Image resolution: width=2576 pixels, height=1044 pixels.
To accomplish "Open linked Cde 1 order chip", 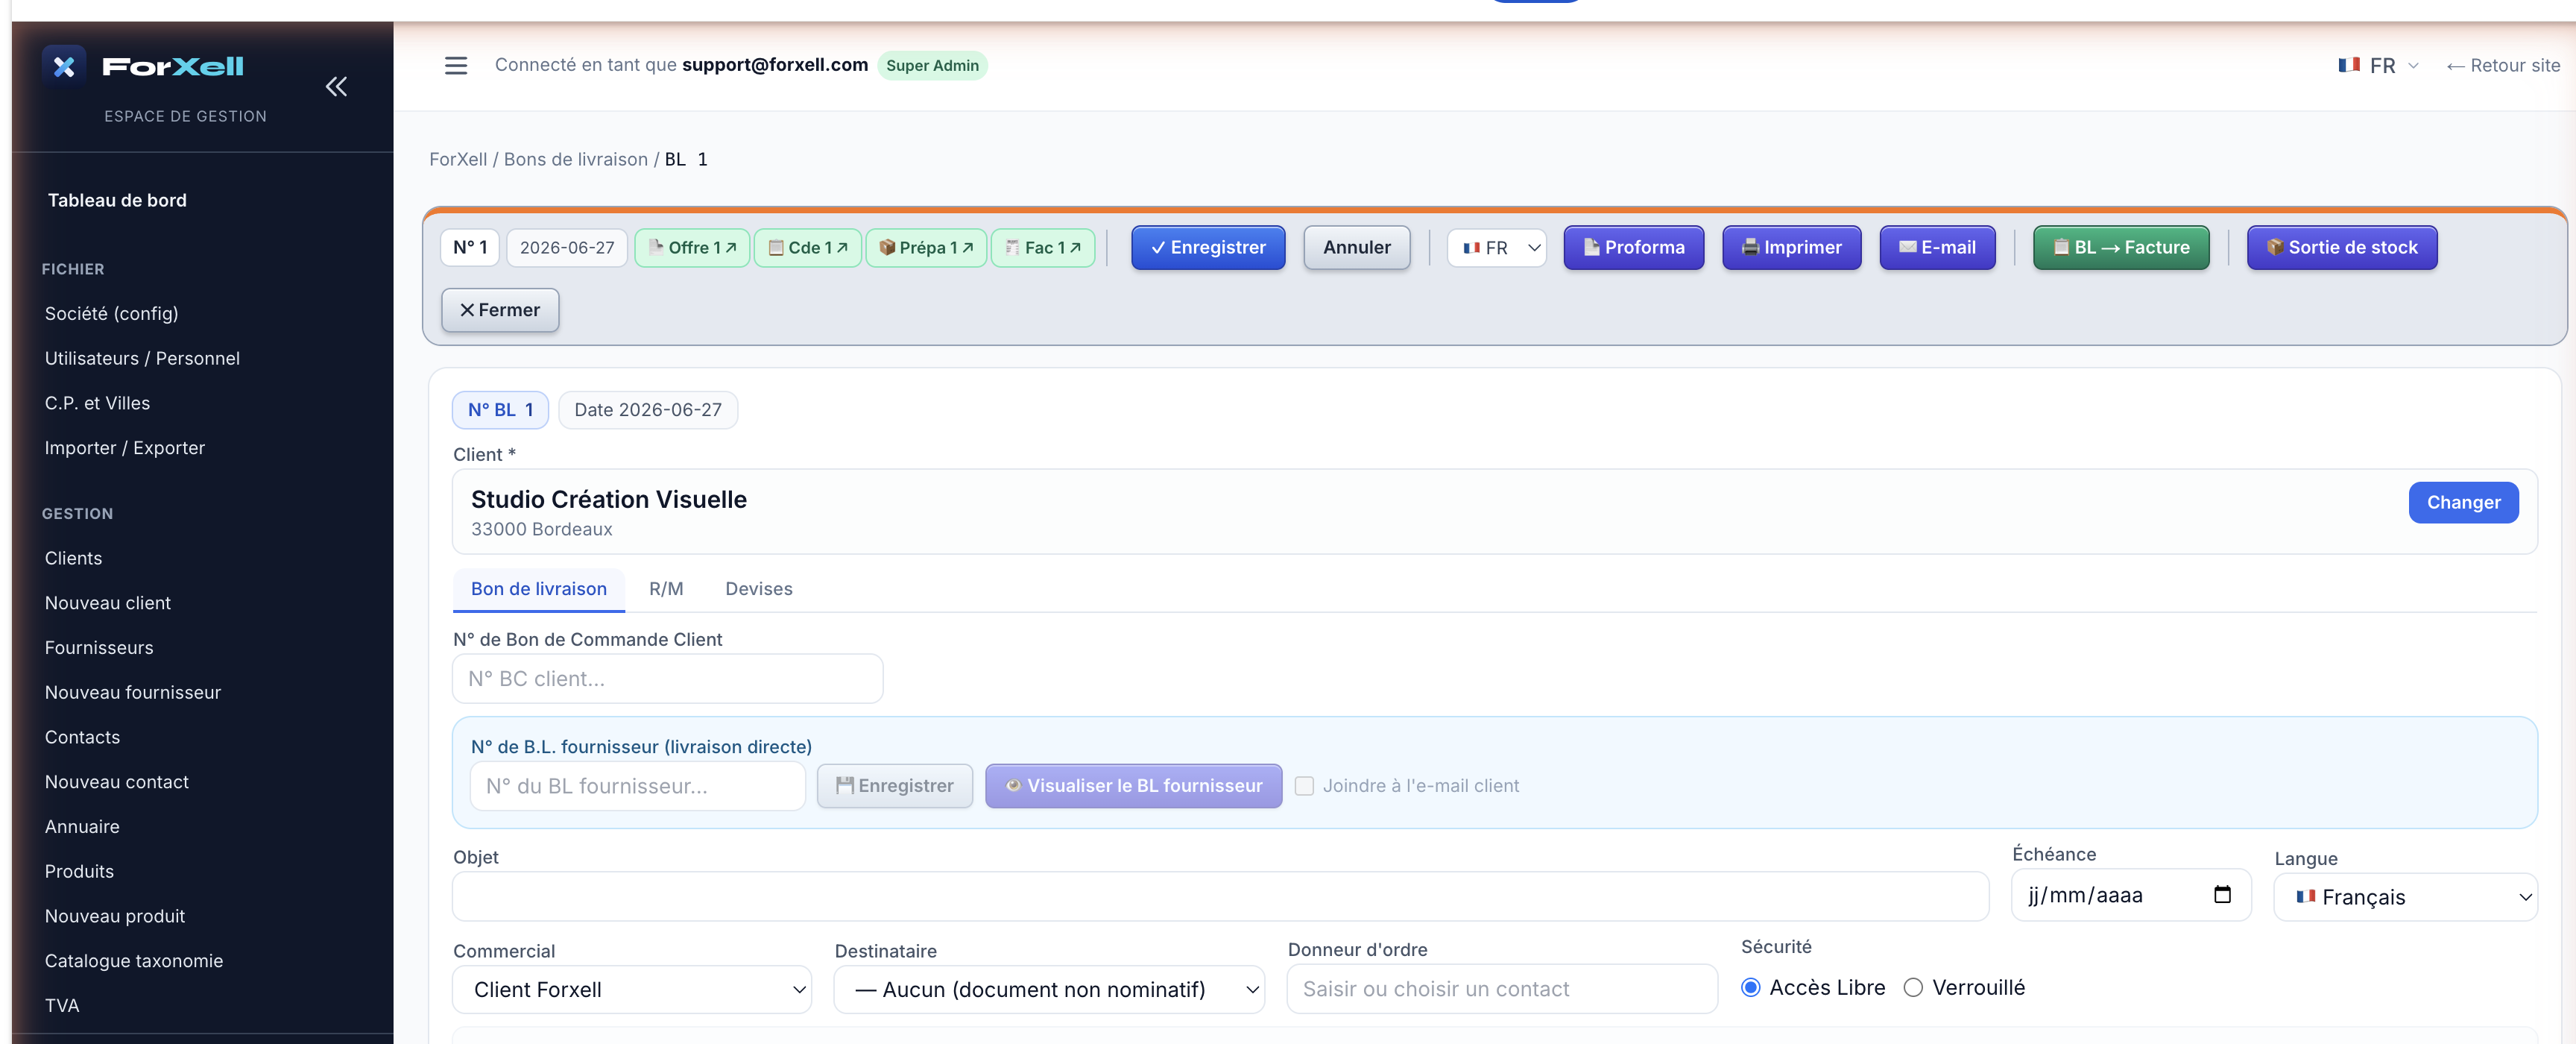I will 808,248.
